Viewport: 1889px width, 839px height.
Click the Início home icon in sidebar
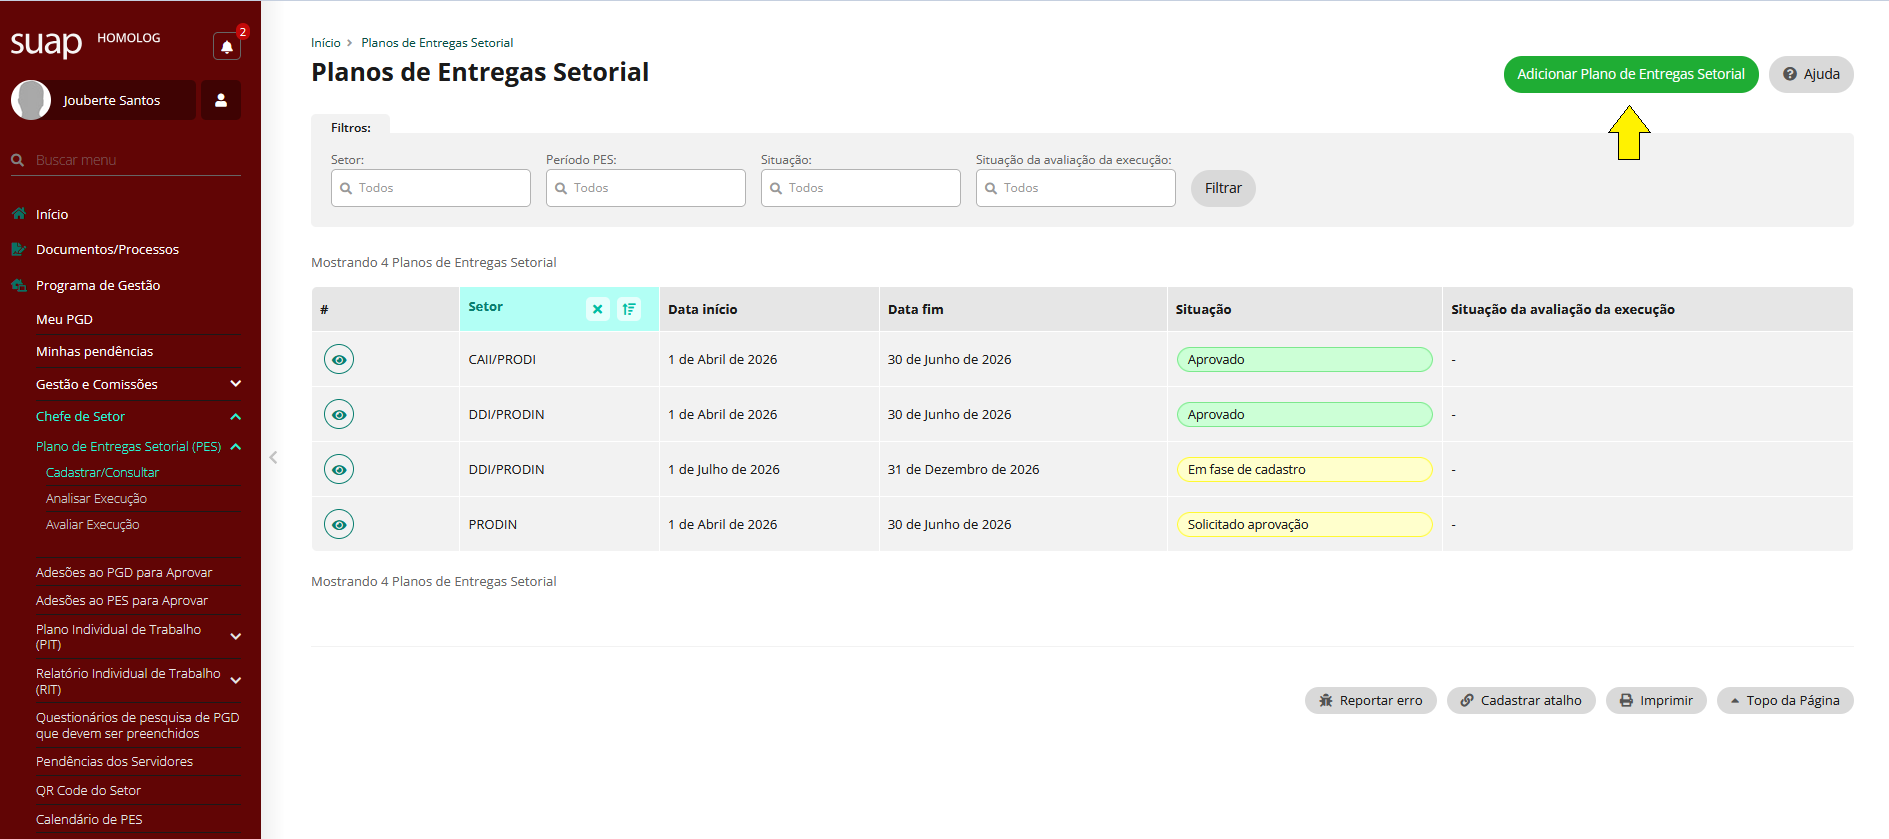tap(18, 214)
